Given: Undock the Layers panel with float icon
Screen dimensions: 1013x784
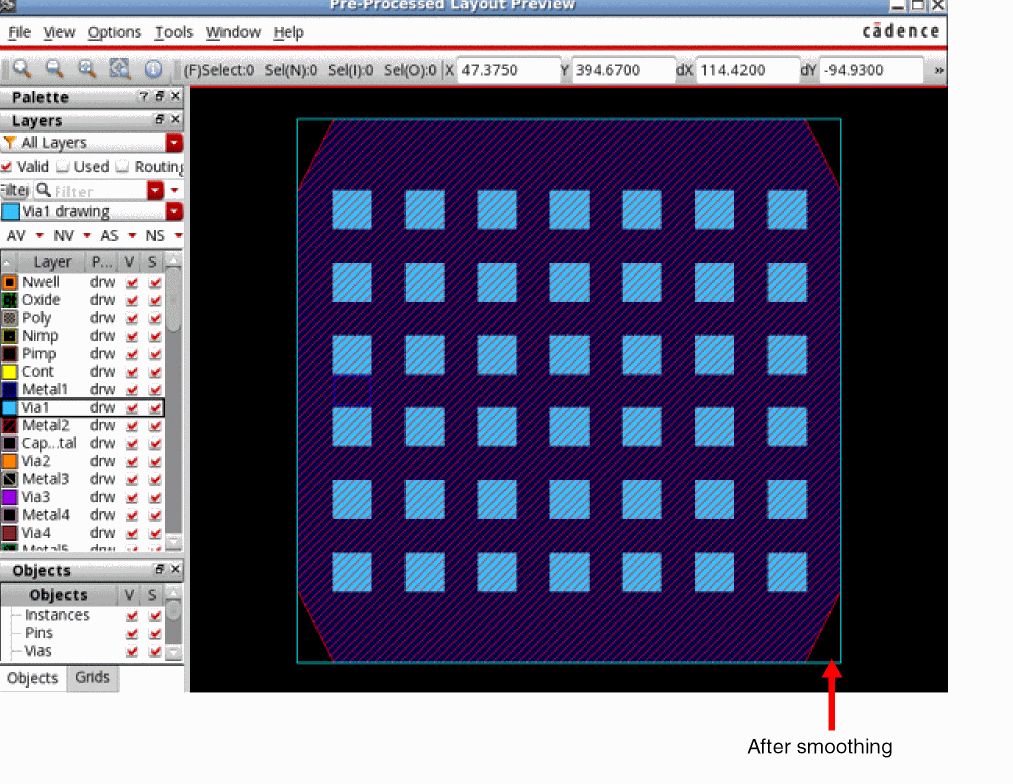Looking at the screenshot, I should [160, 119].
